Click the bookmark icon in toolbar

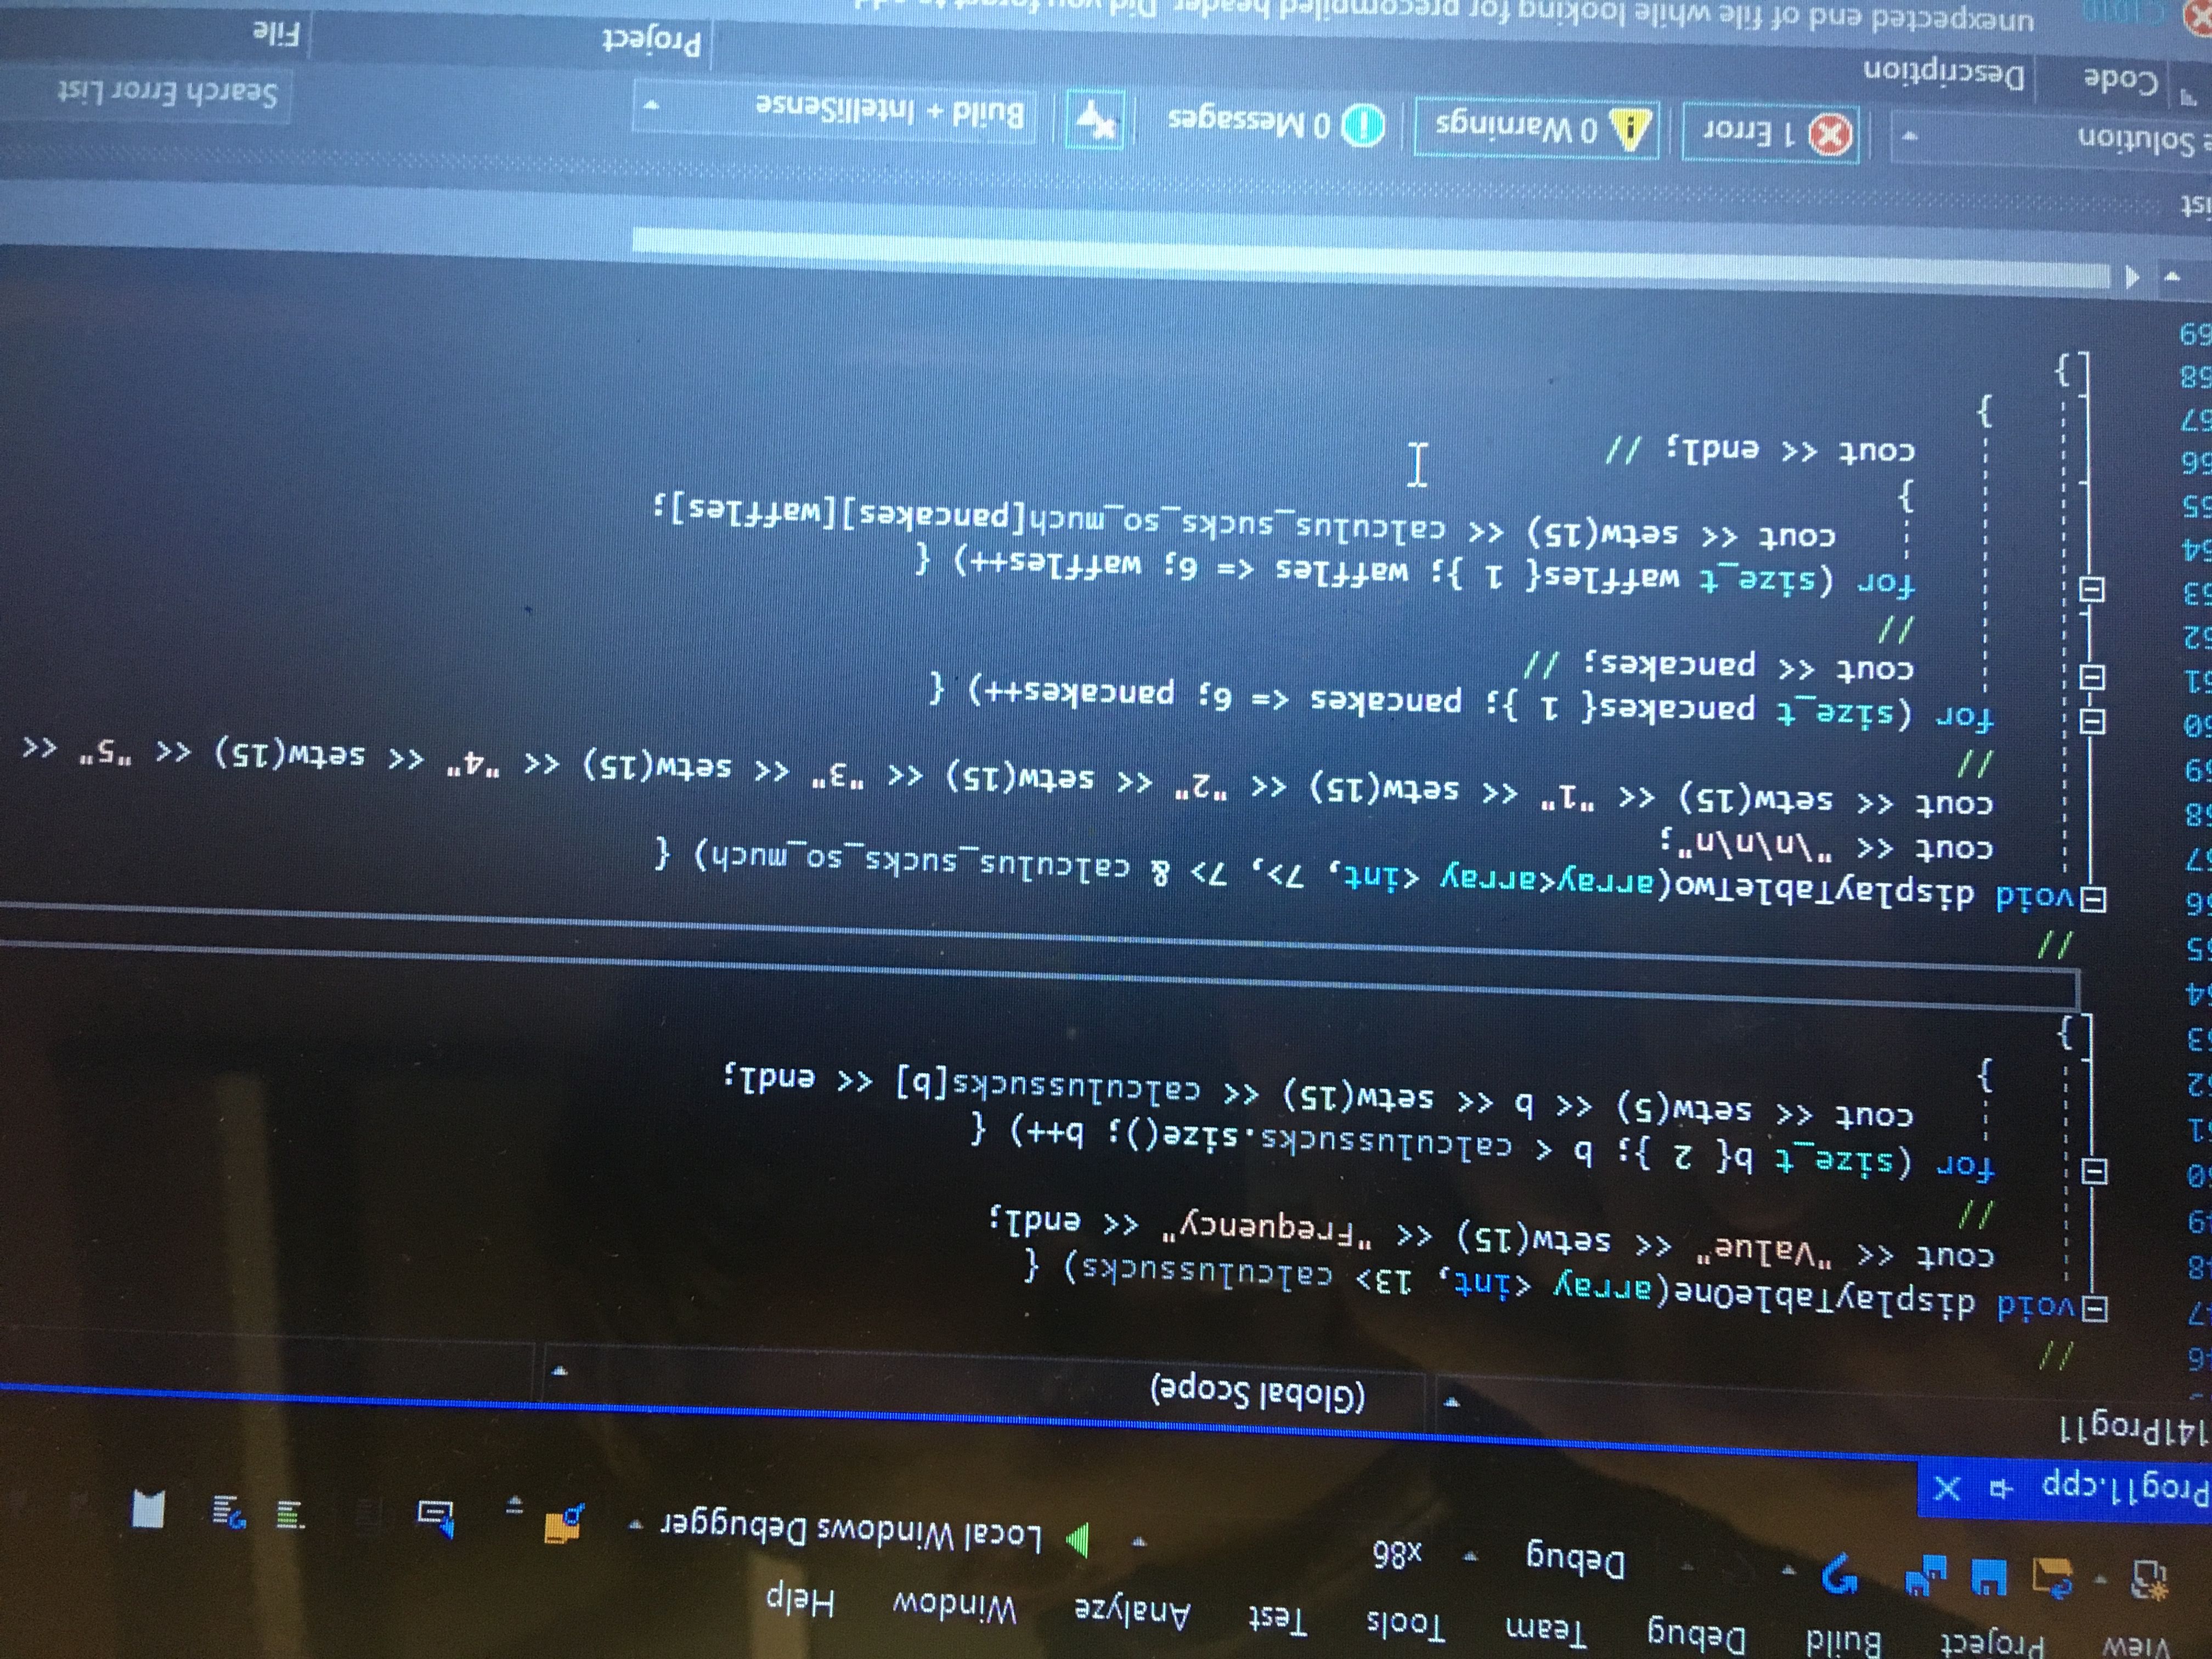(149, 1509)
